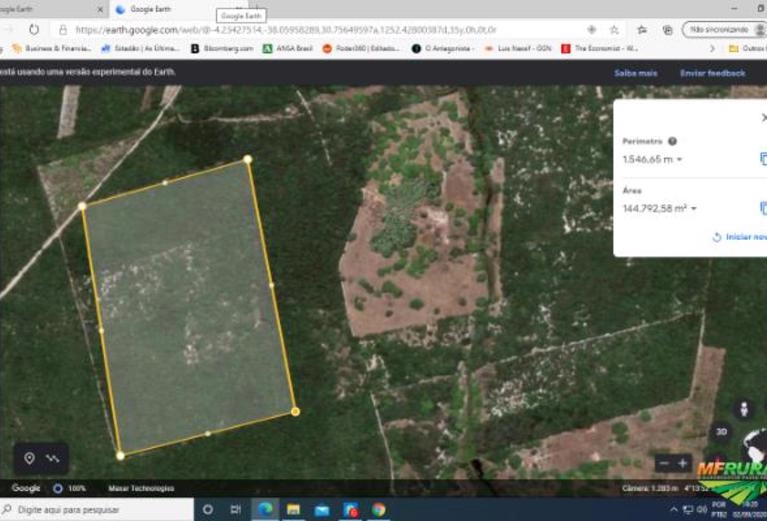Click the midpoint handle on the top polygon edge
The image size is (767, 521).
point(165,182)
